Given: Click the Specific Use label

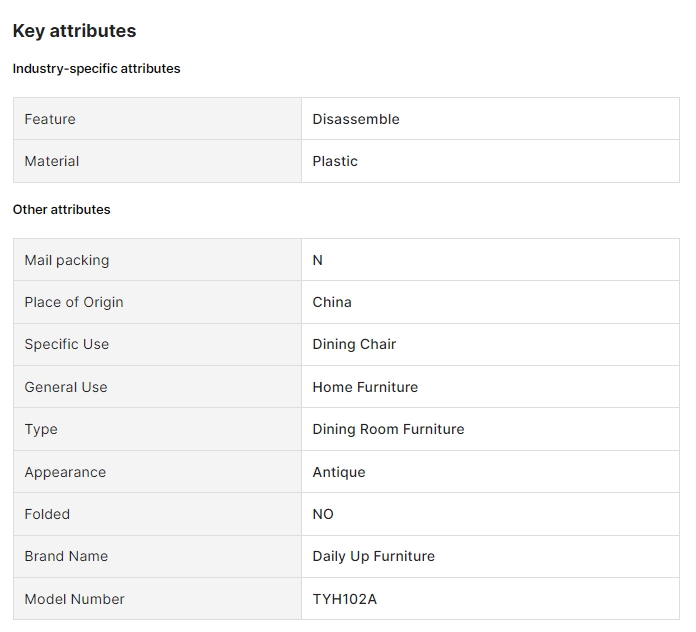Looking at the screenshot, I should 67,344.
